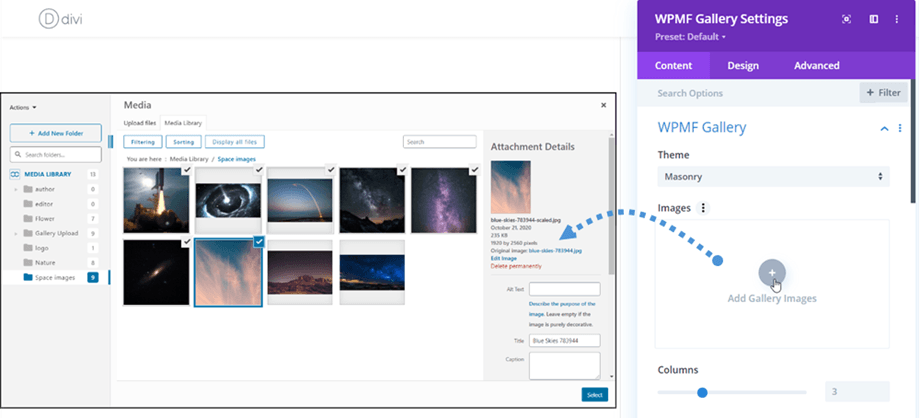Collapse the WPMF Gallery section chevron
Screen dimensions: 920x418
click(x=884, y=128)
